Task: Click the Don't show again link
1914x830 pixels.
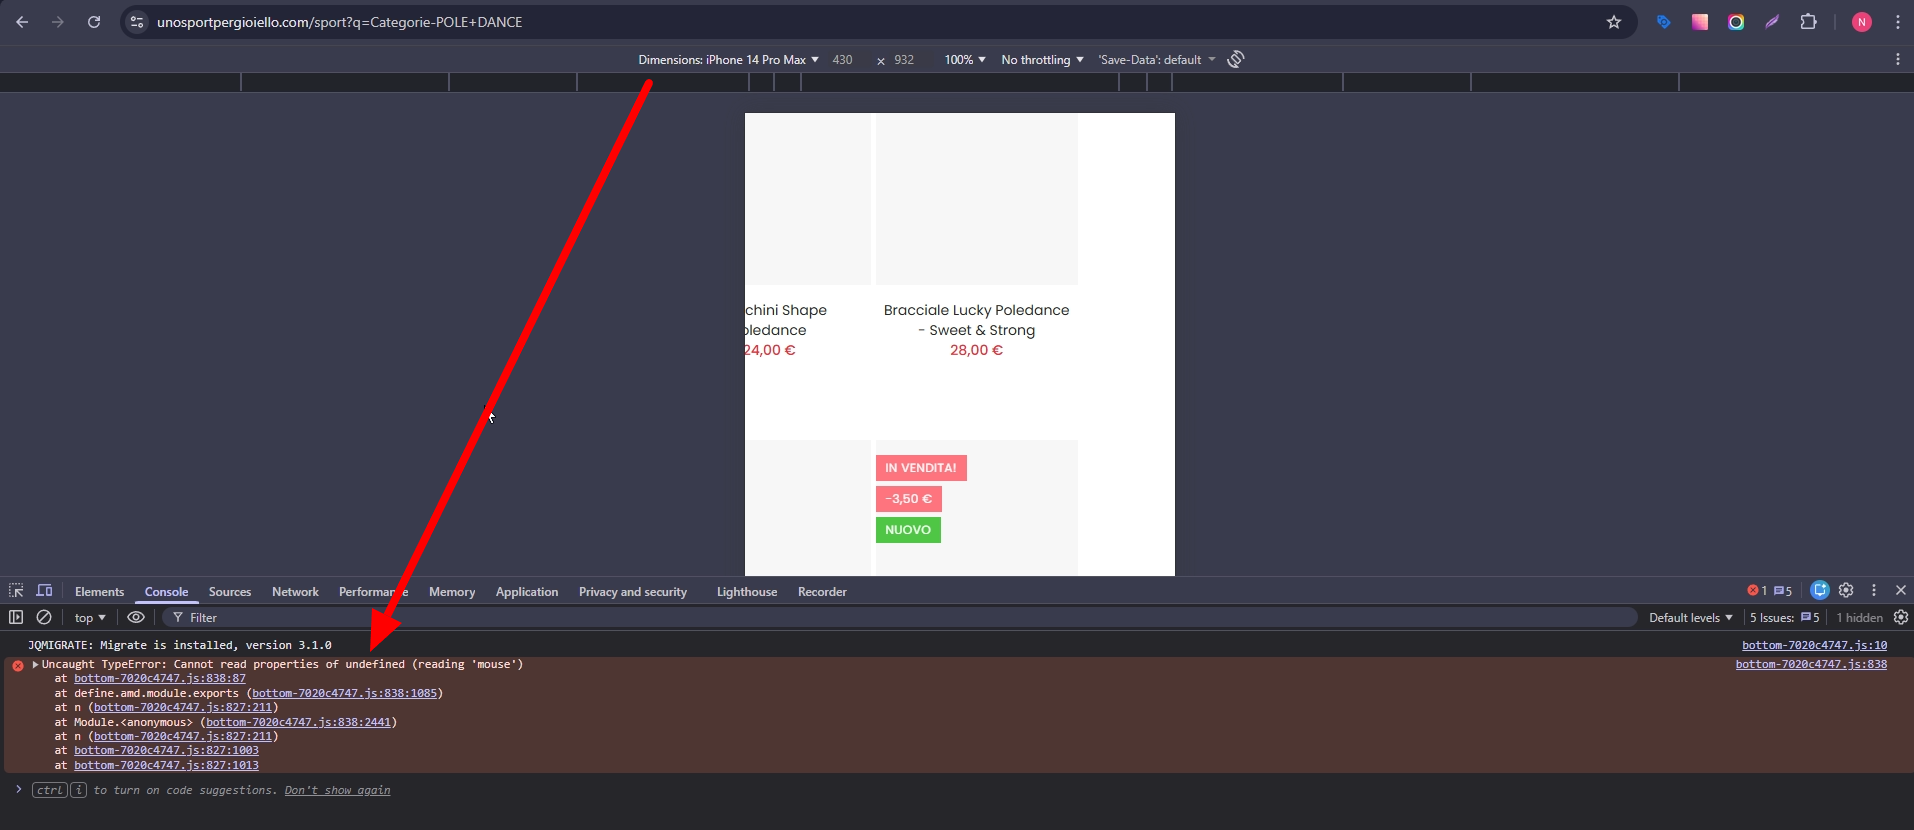Action: point(337,790)
